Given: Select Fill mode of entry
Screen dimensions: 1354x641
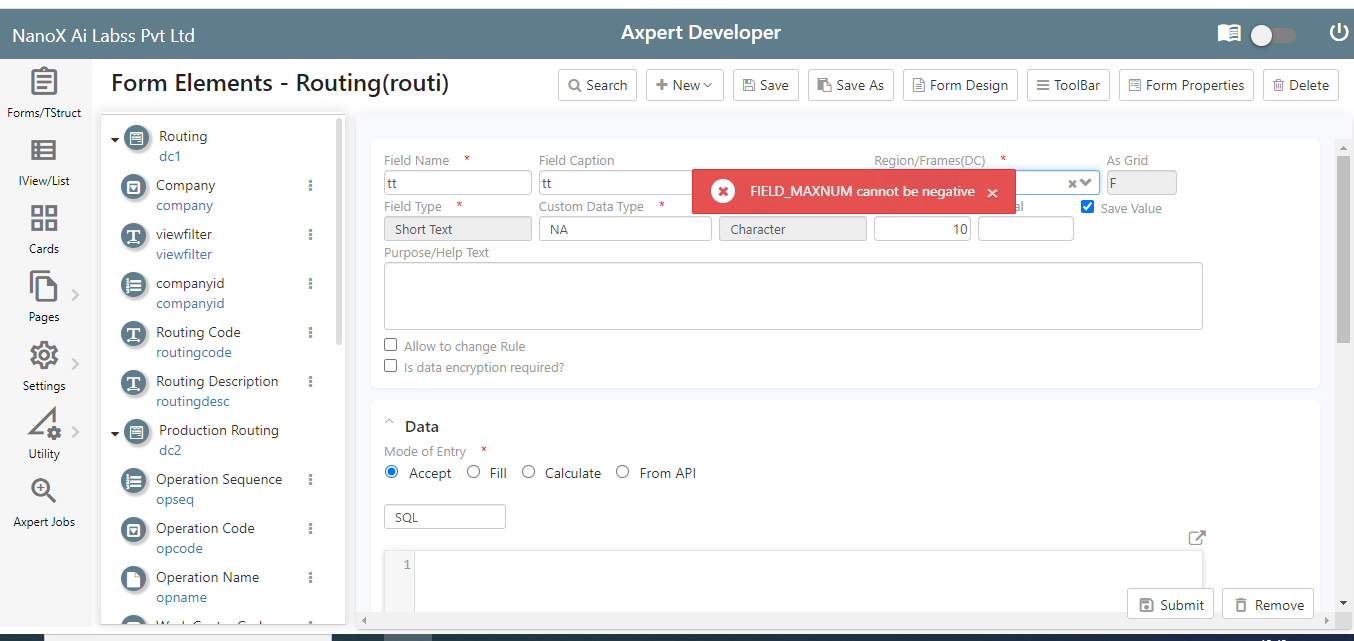Looking at the screenshot, I should coord(473,472).
